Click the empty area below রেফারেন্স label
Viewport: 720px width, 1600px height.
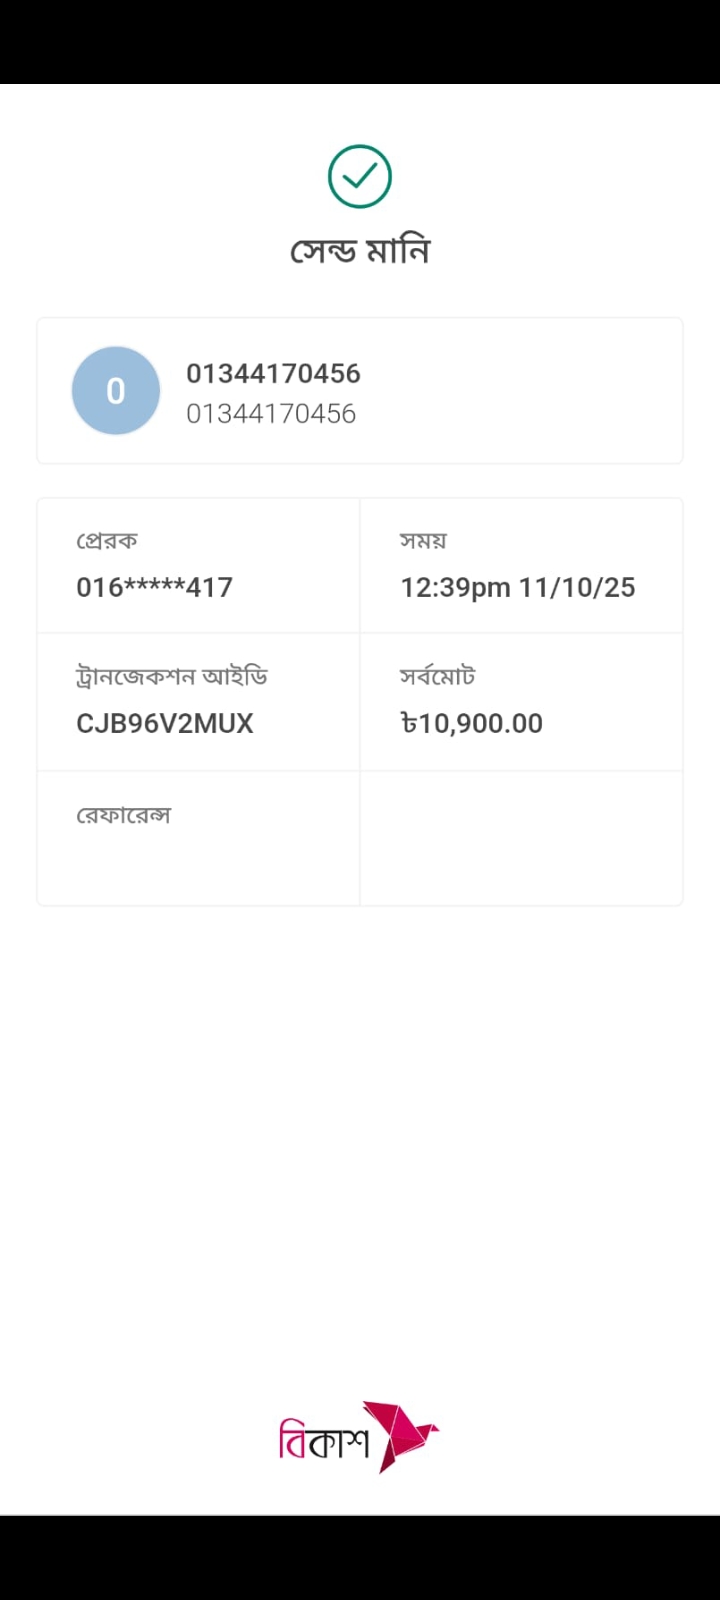[x=198, y=867]
